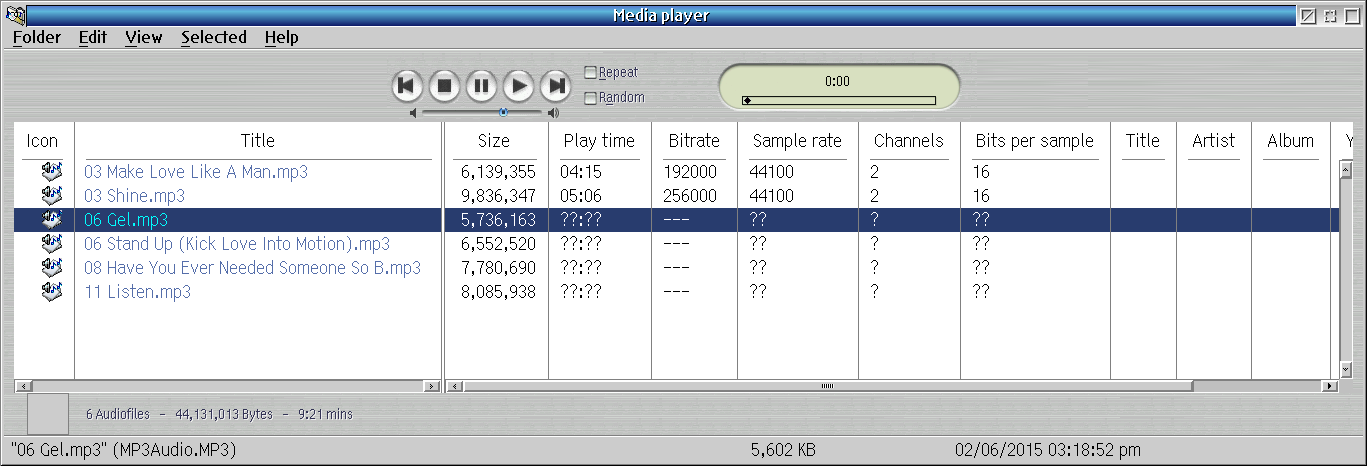Viewport: 1367px width, 466px height.
Task: Click the audio icon for 11 Listen.mp3
Action: (52, 292)
